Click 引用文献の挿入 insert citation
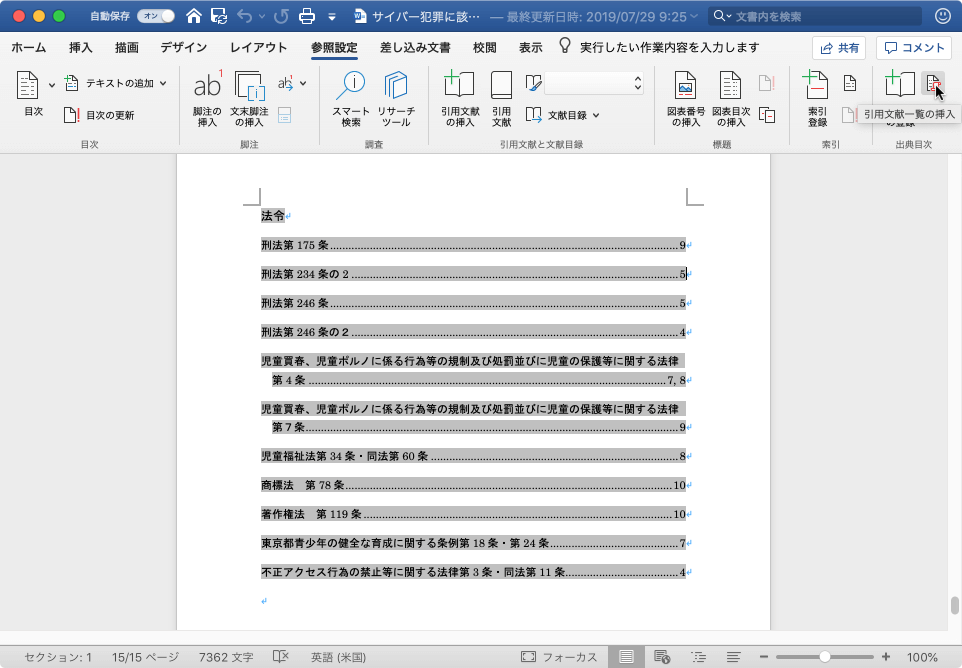 tap(460, 99)
